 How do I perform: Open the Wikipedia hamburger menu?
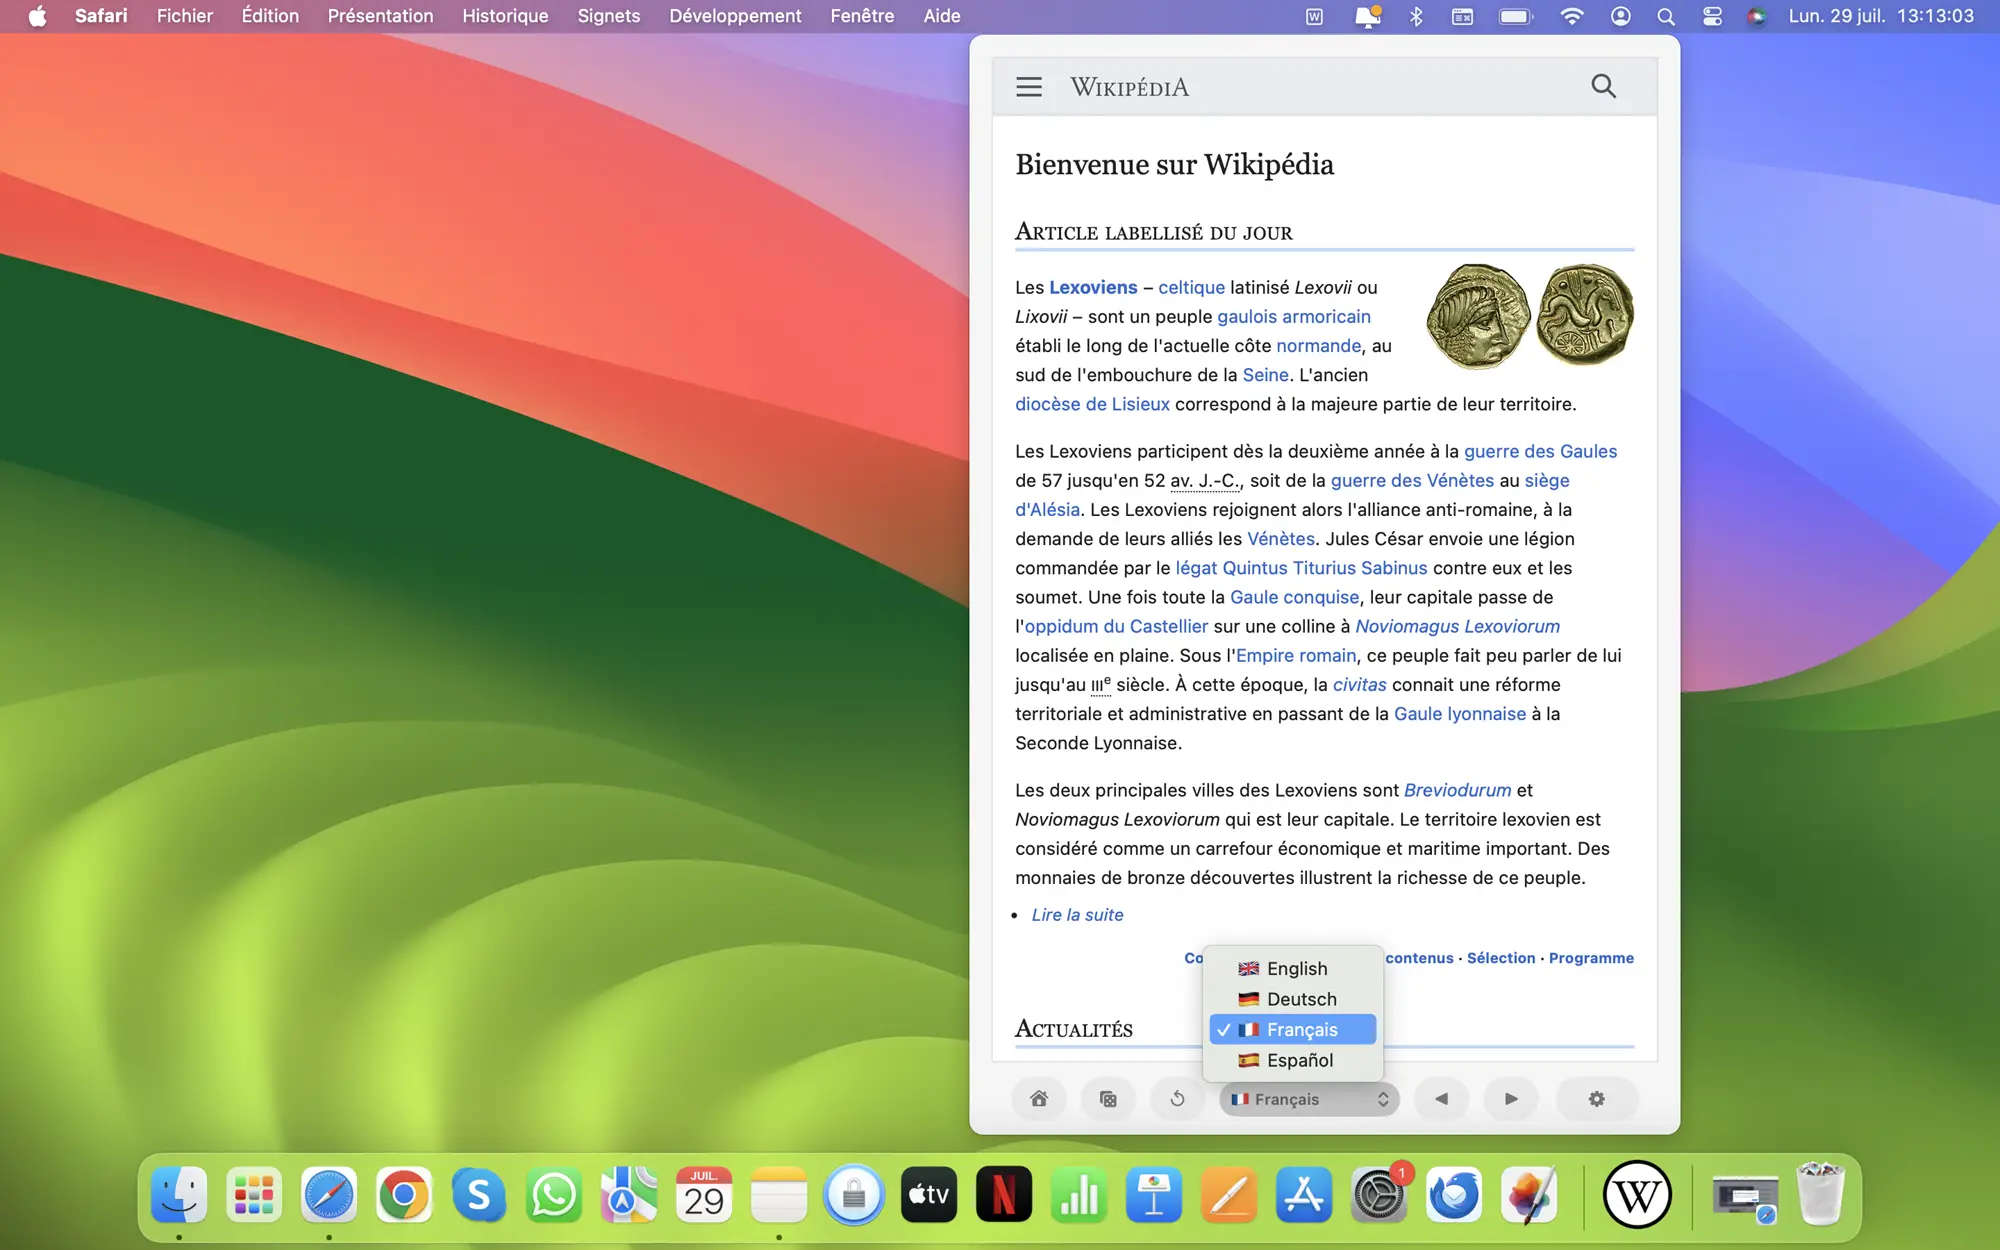pos(1028,87)
